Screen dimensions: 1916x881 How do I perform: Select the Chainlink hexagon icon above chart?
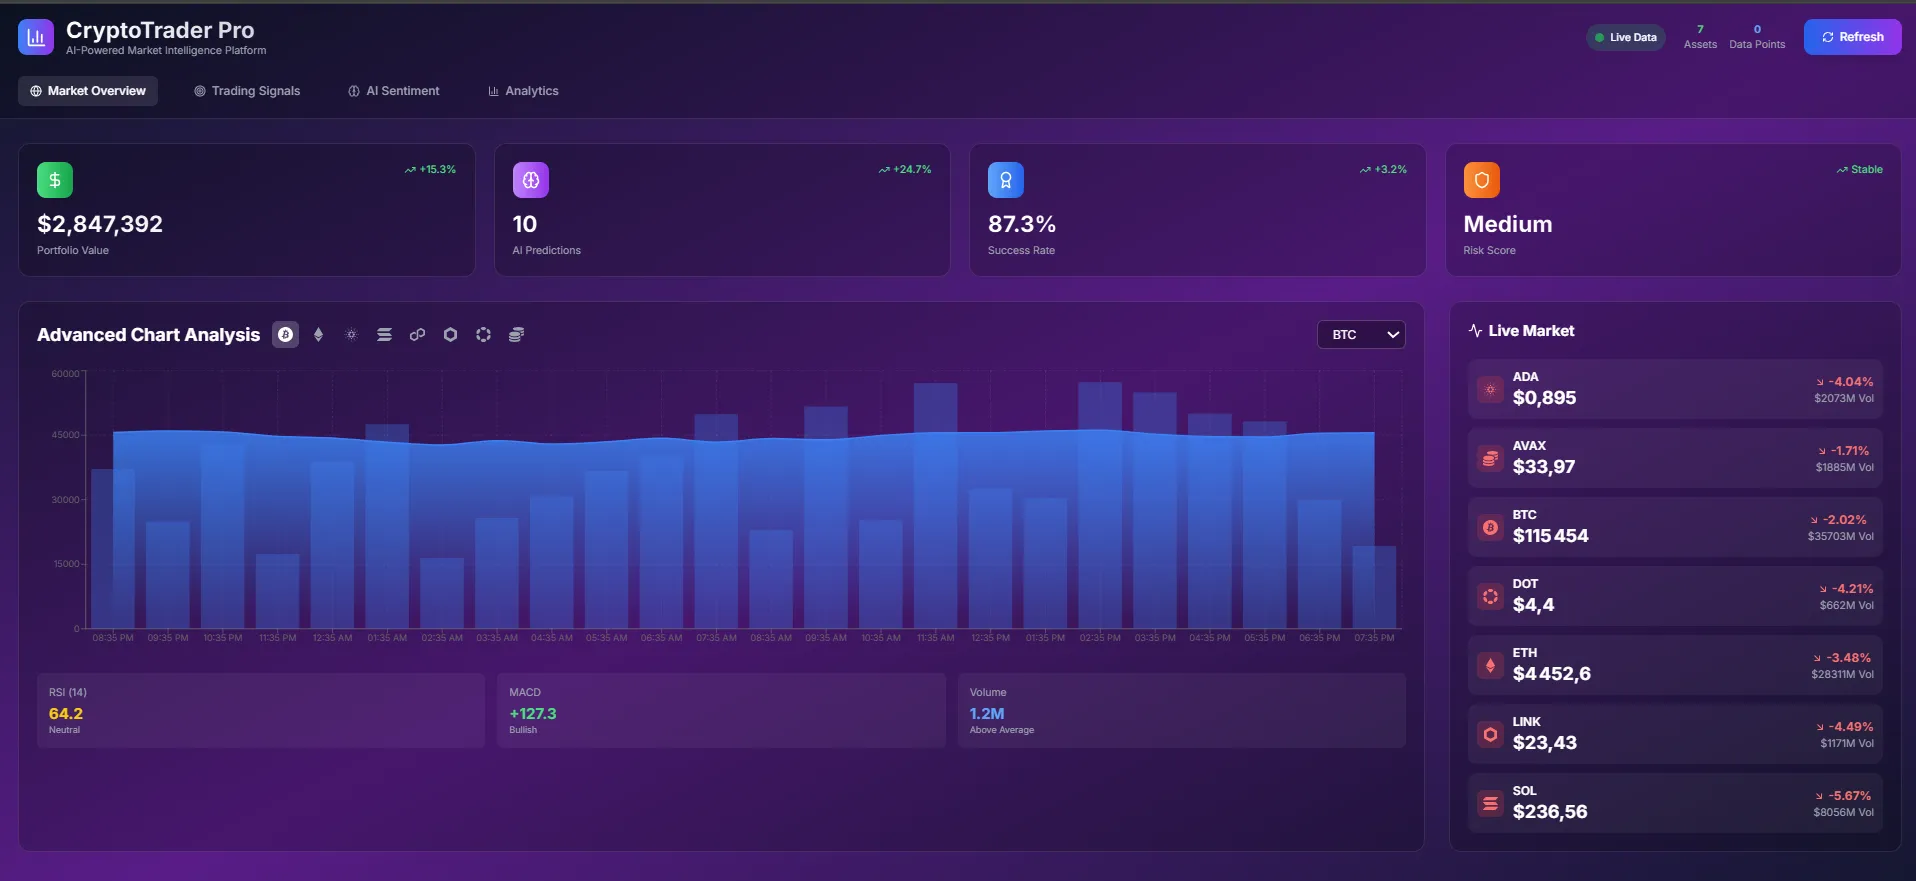(x=450, y=335)
